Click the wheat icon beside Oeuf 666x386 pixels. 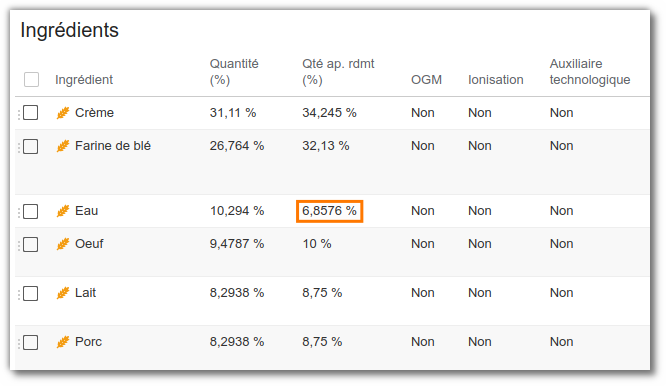coord(63,244)
